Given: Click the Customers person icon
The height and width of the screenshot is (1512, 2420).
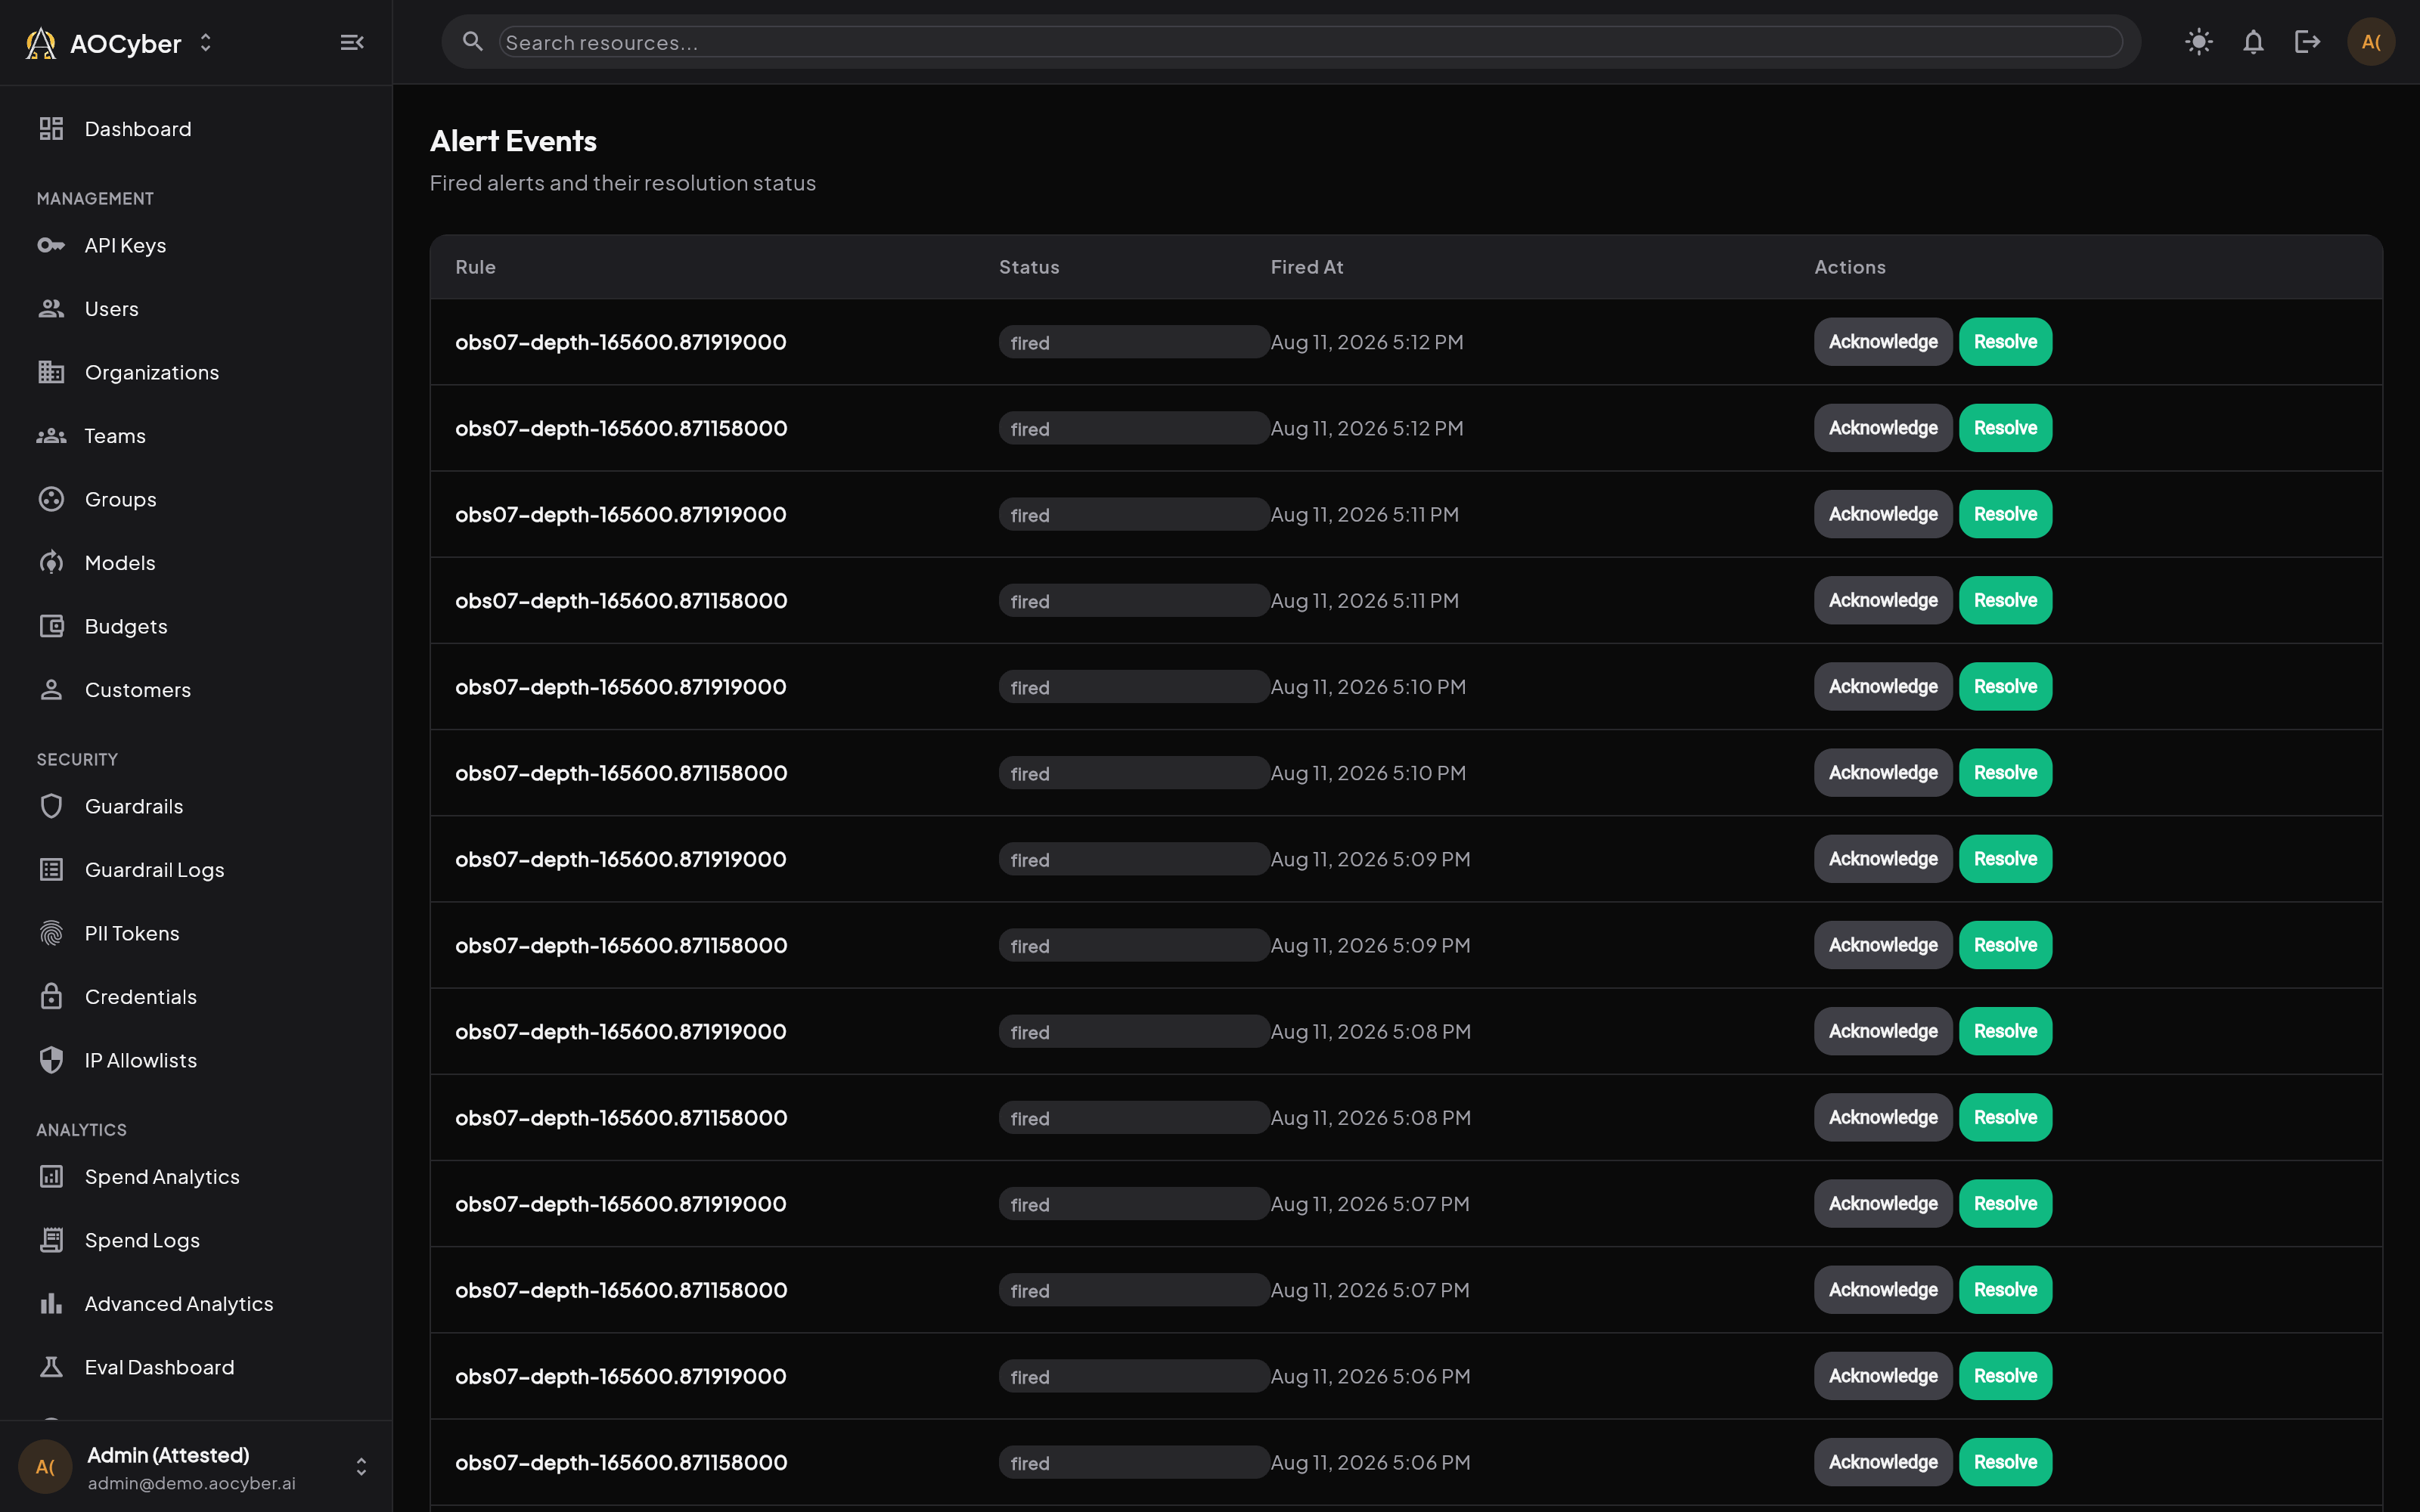Looking at the screenshot, I should point(51,690).
